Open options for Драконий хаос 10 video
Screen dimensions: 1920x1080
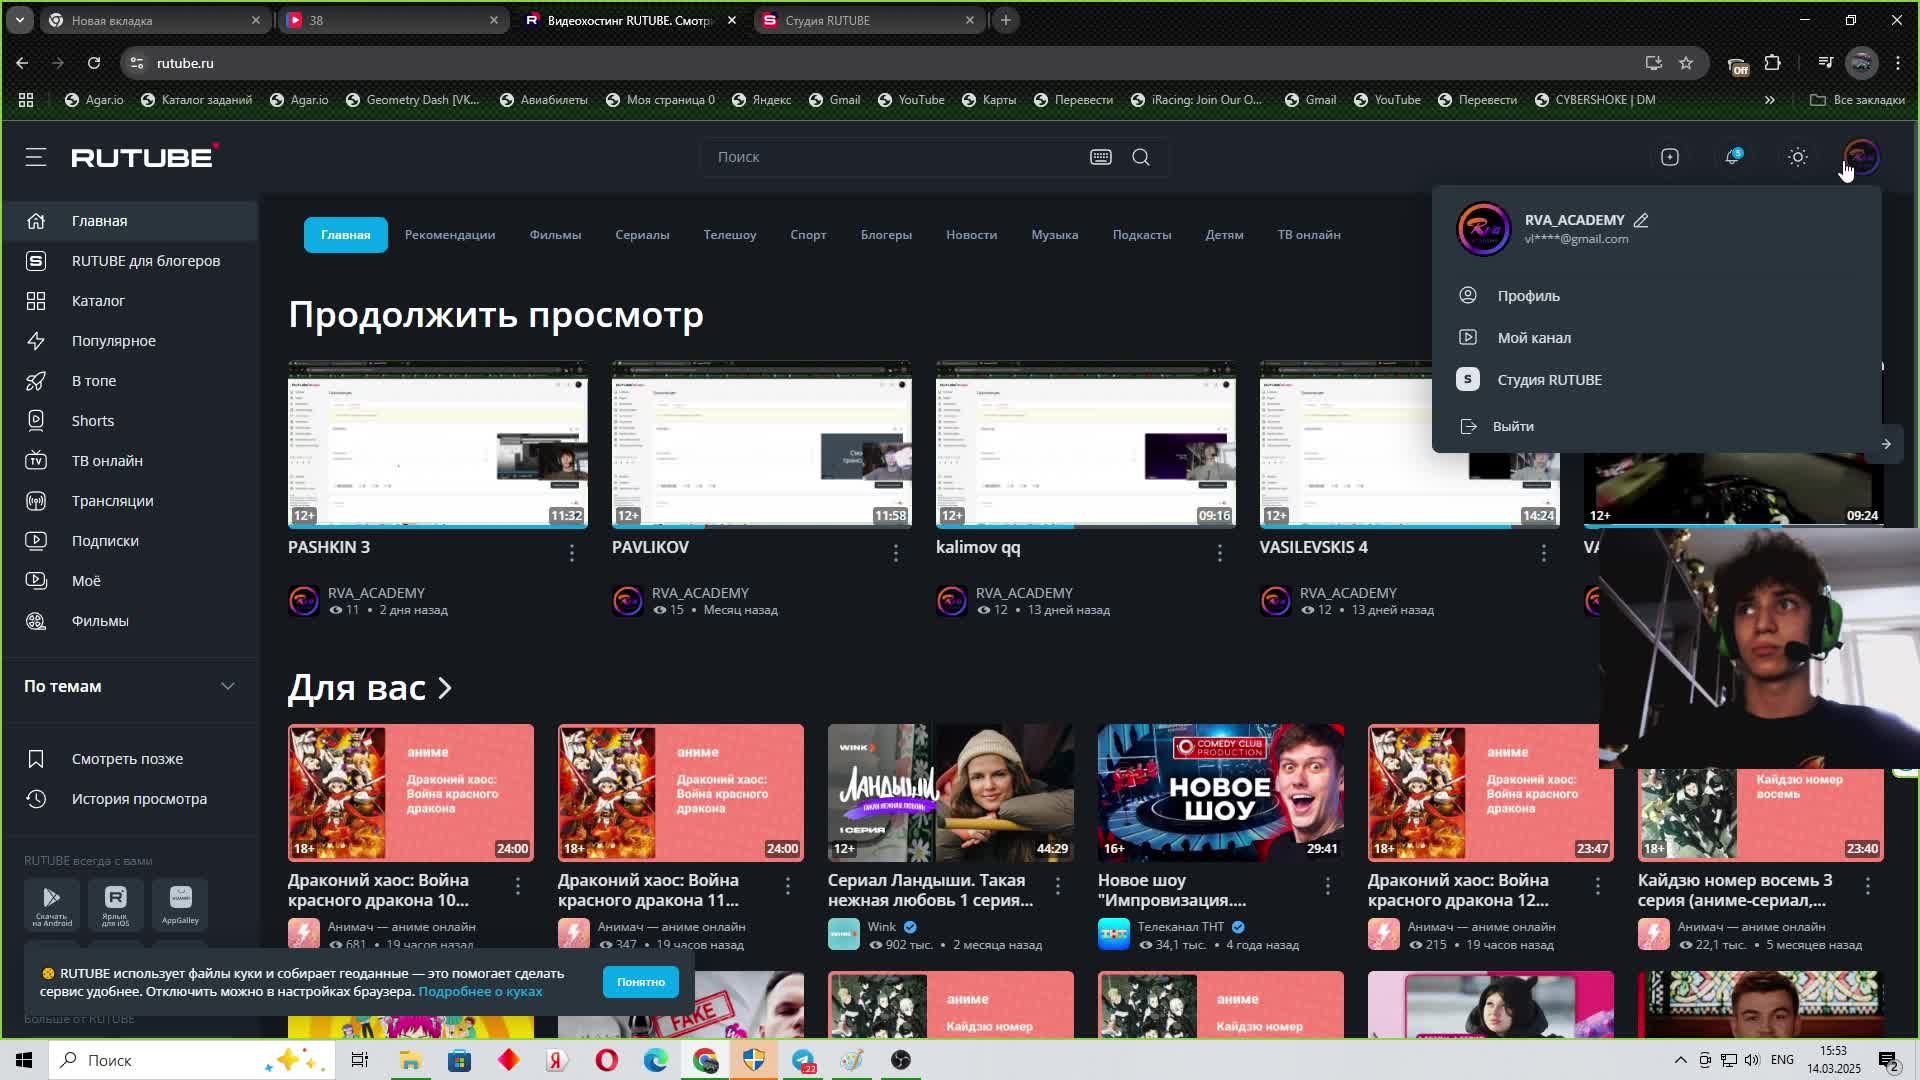[x=518, y=886]
